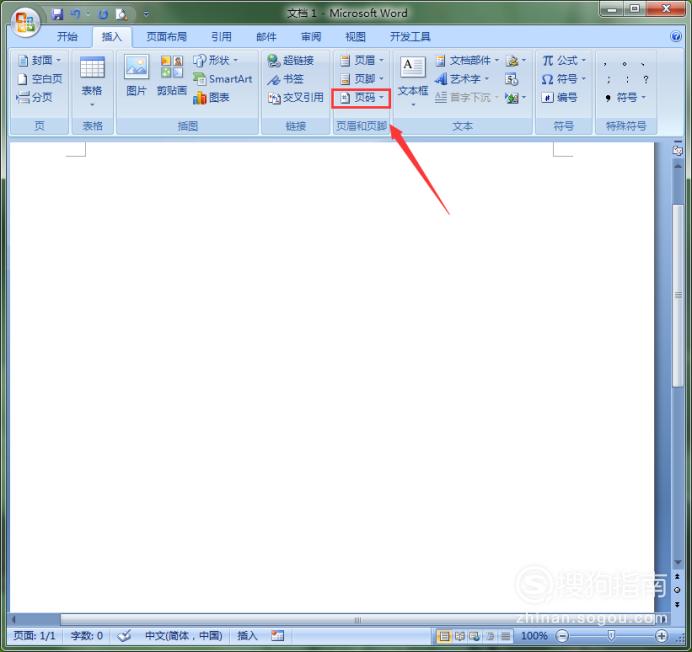Go to the 审阅 tab
Image resolution: width=692 pixels, height=652 pixels.
pyautogui.click(x=311, y=37)
